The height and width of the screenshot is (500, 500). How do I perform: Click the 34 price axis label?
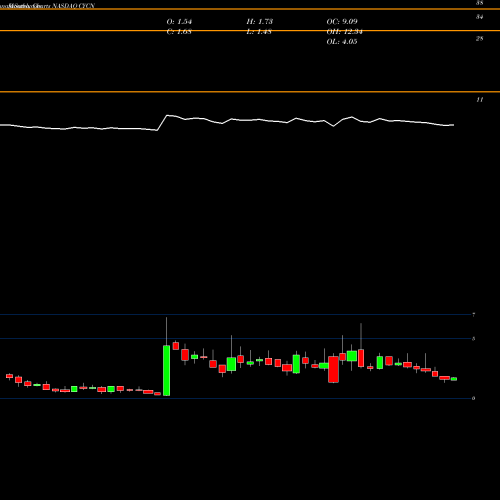479,17
